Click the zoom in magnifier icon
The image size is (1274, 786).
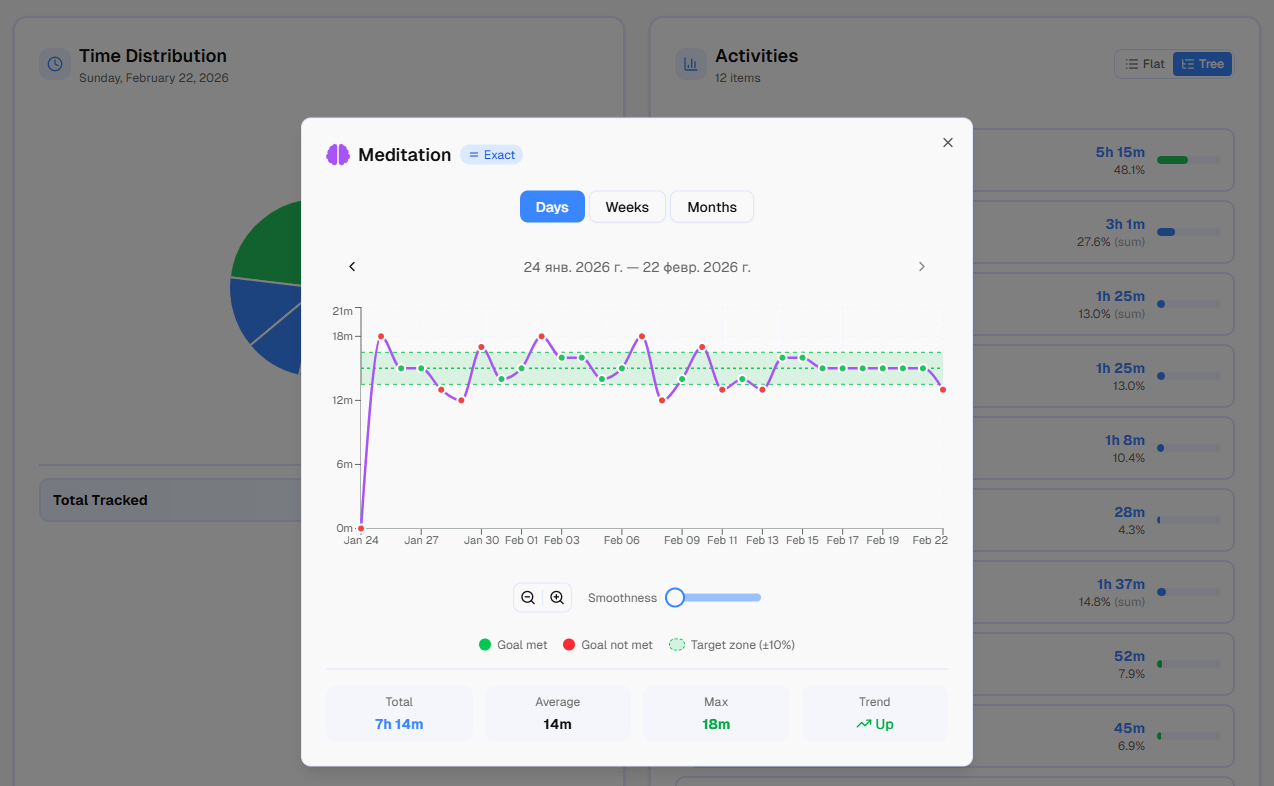point(557,598)
